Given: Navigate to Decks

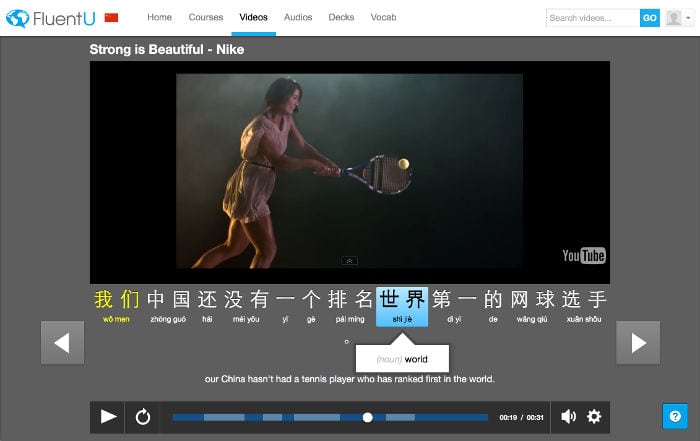Looking at the screenshot, I should click(x=341, y=17).
